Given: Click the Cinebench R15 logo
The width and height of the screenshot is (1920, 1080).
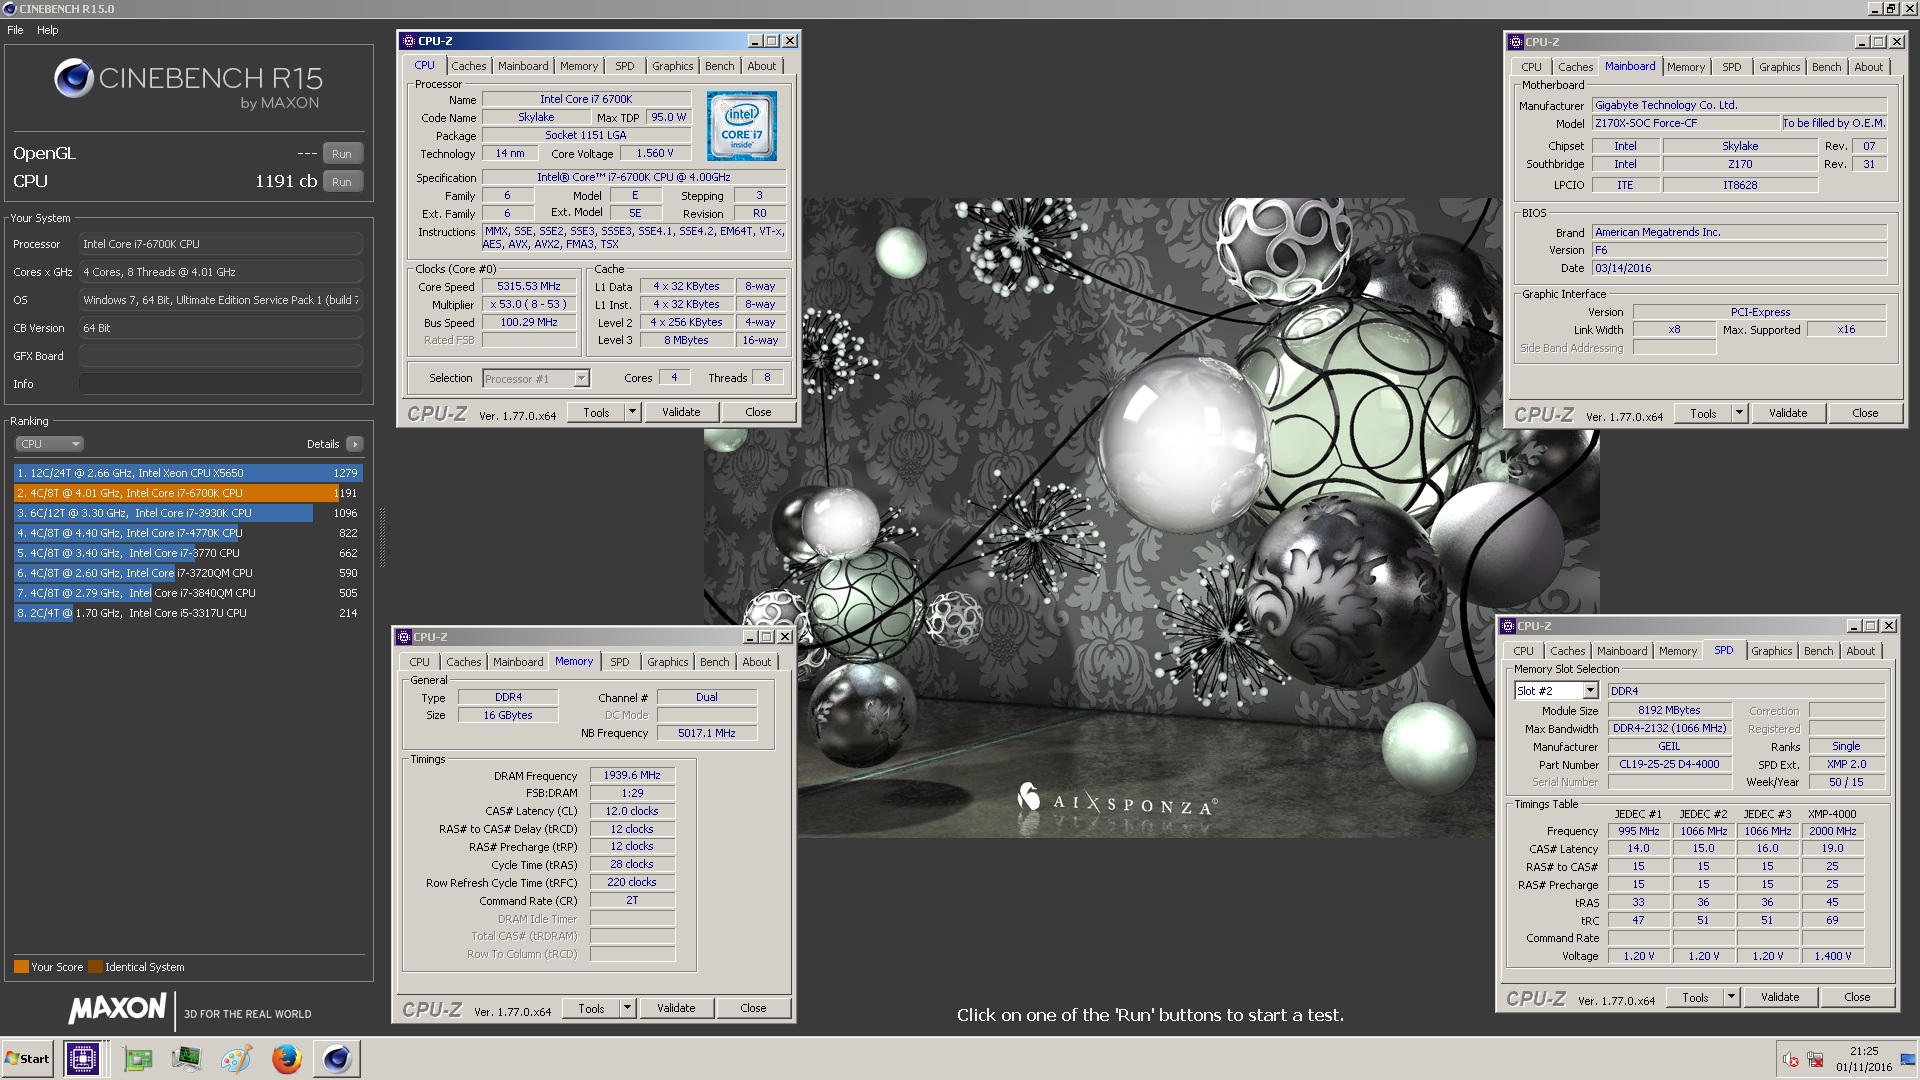Looking at the screenshot, I should click(187, 84).
